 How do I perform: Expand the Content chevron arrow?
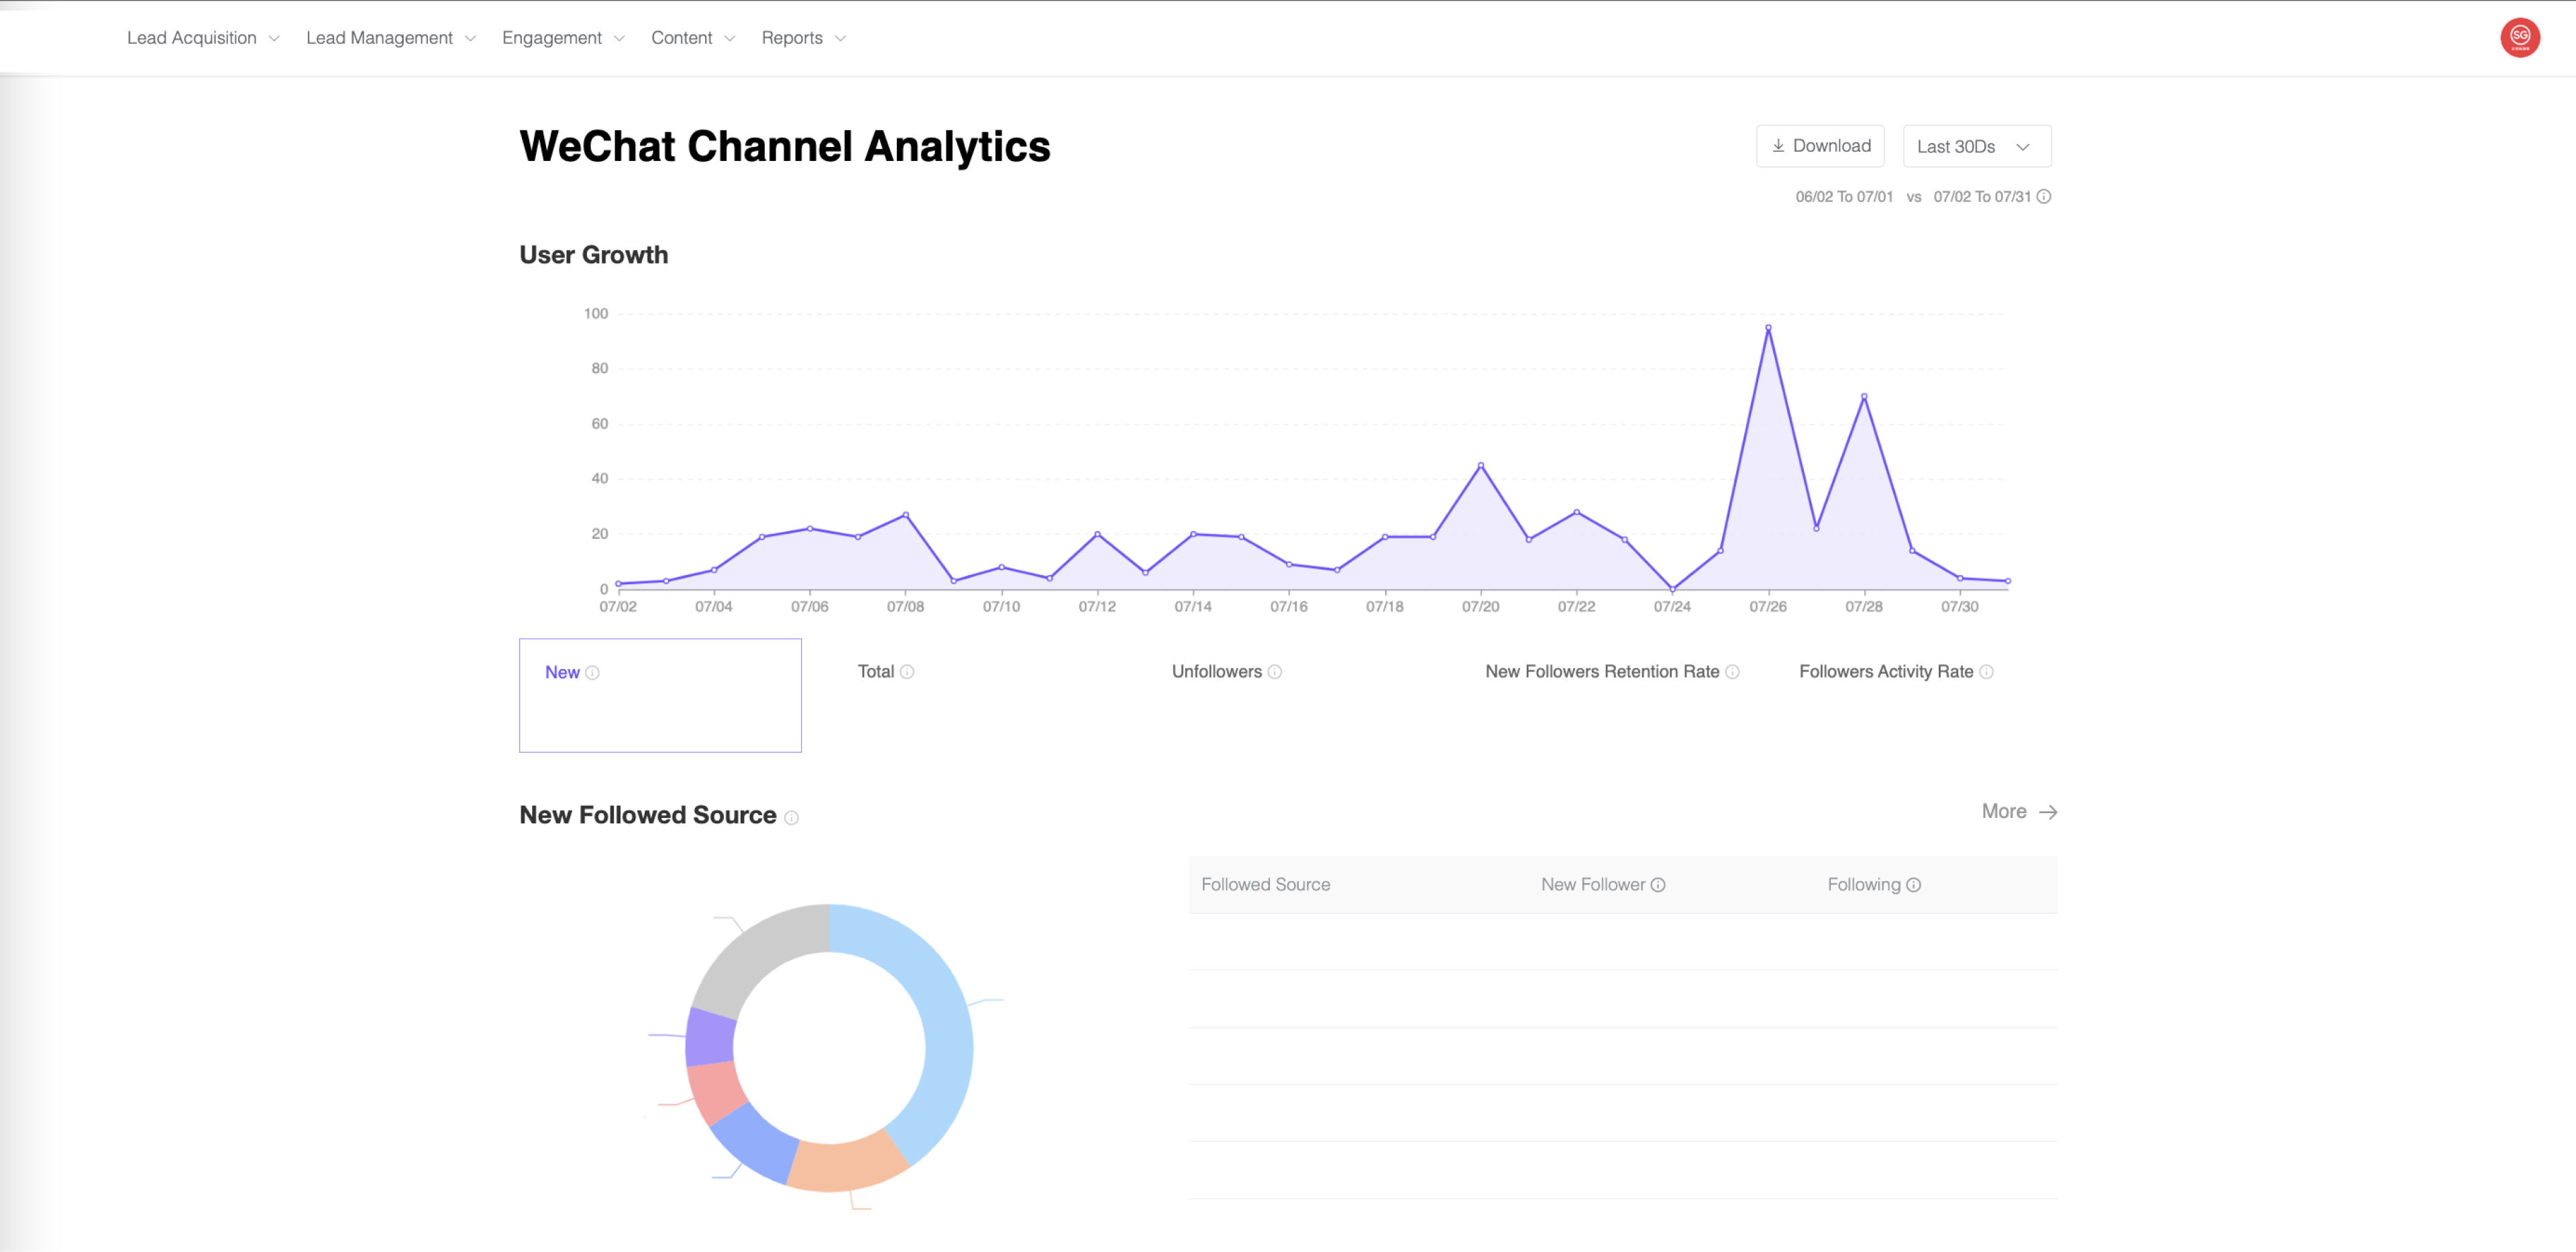(729, 39)
